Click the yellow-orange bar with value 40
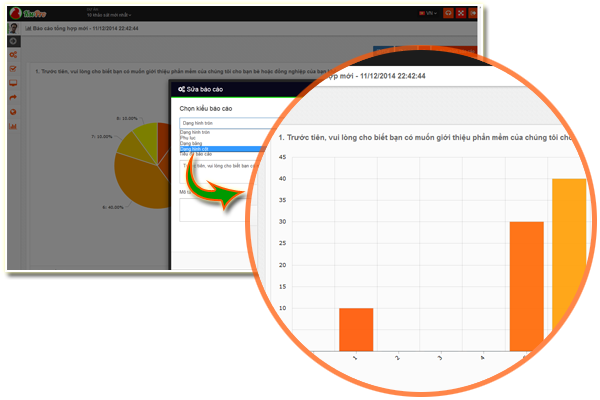Image resolution: width=600 pixels, height=400 pixels. [569, 256]
